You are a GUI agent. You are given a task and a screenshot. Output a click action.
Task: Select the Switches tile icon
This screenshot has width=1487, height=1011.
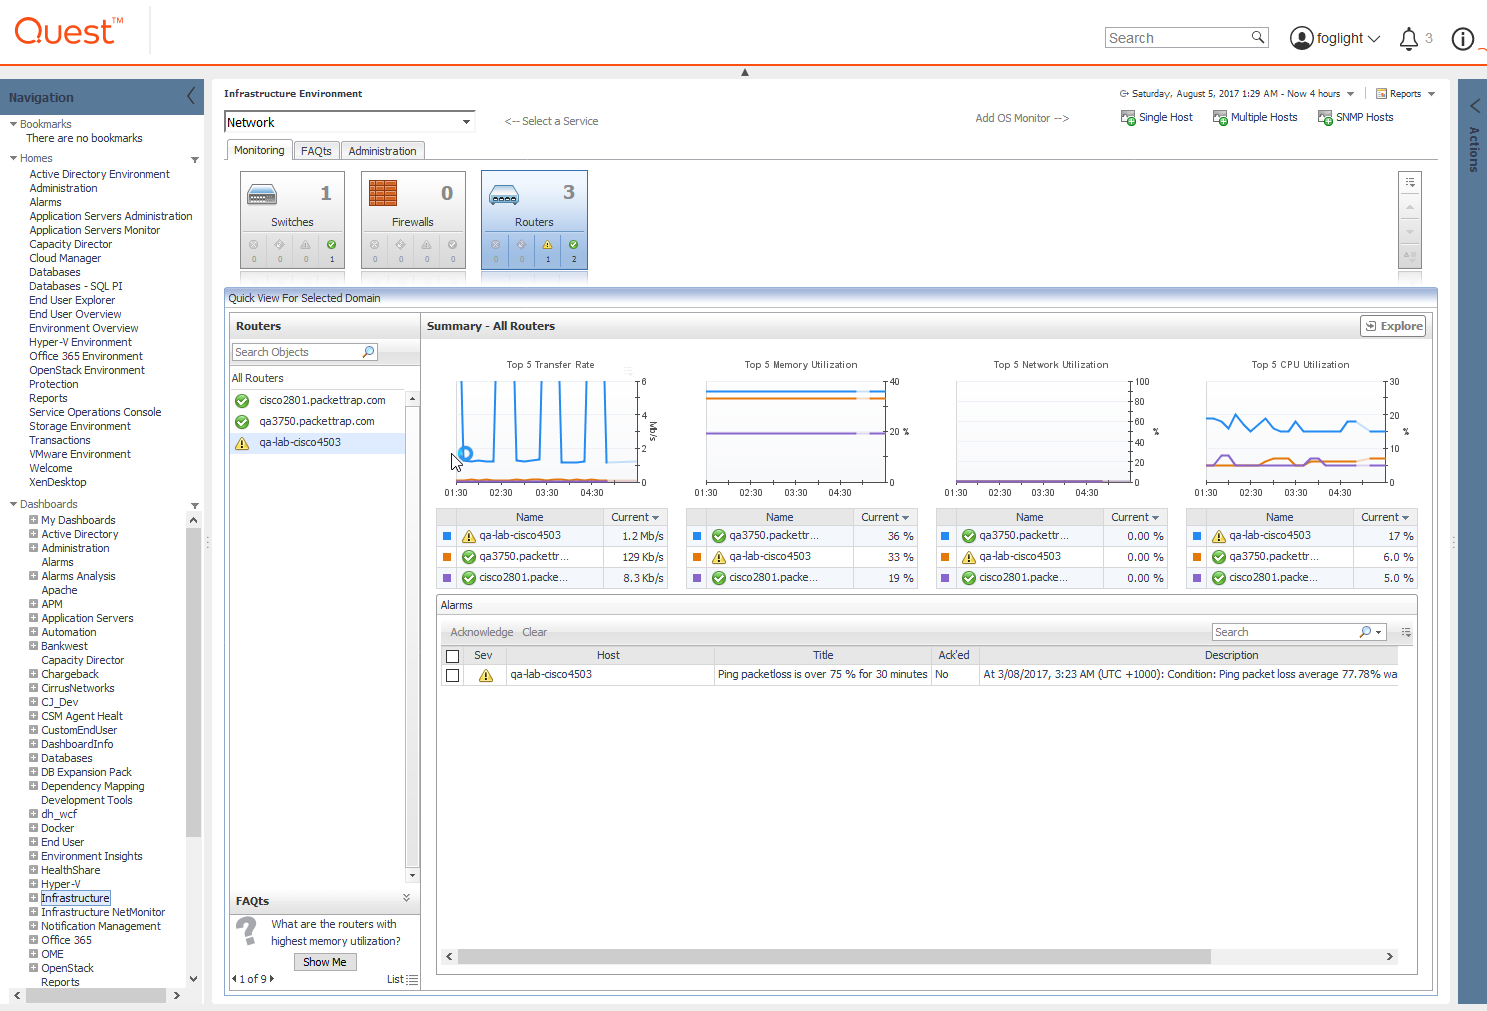click(262, 194)
